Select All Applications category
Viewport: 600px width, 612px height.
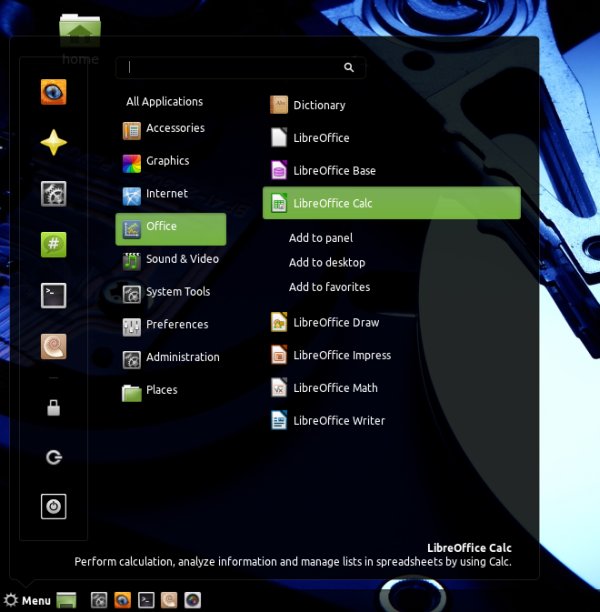point(164,101)
